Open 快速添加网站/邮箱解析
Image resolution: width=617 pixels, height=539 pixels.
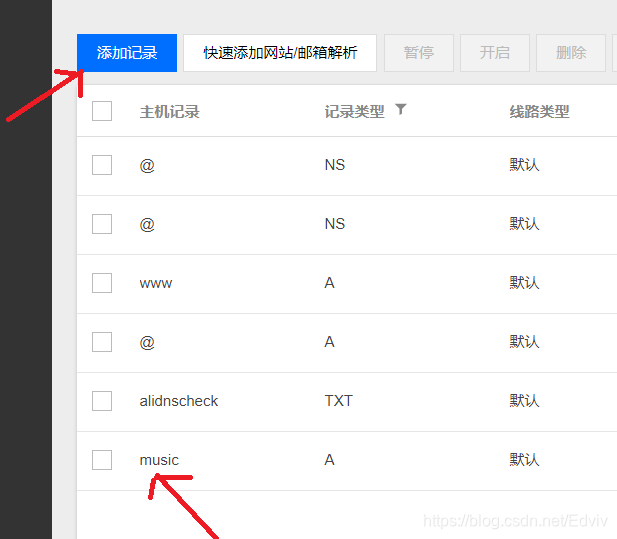tap(280, 53)
